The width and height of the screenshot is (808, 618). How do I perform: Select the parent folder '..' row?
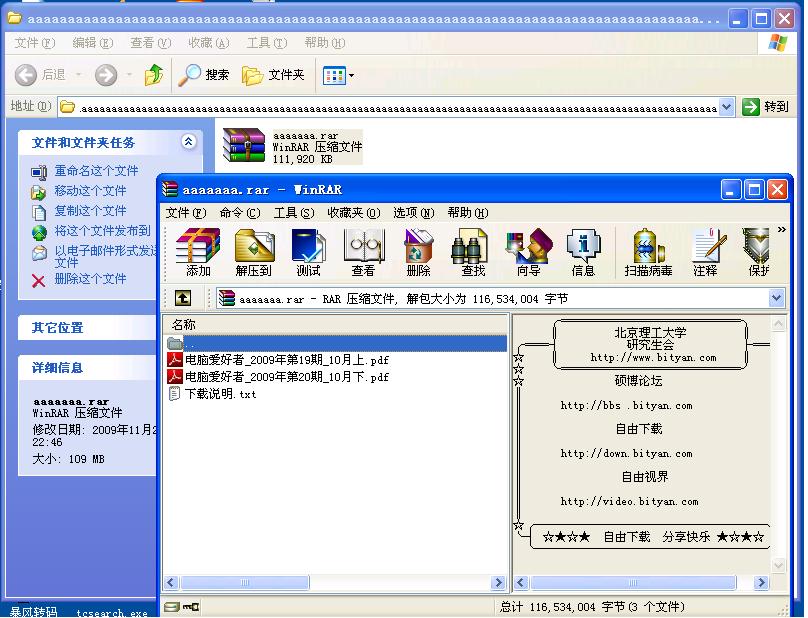tap(336, 343)
